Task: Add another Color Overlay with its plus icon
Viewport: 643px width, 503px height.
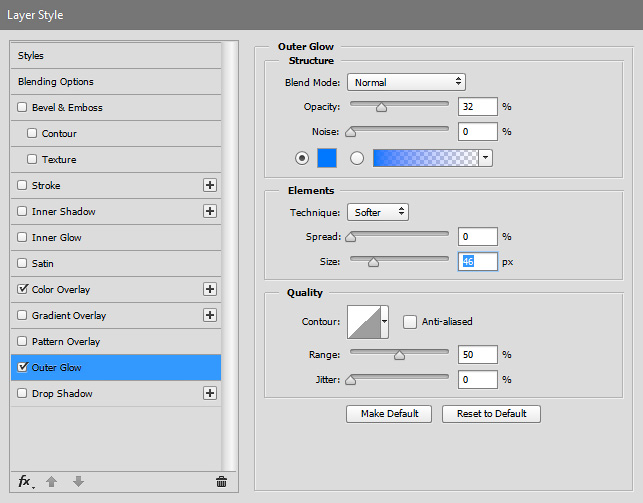Action: (210, 289)
